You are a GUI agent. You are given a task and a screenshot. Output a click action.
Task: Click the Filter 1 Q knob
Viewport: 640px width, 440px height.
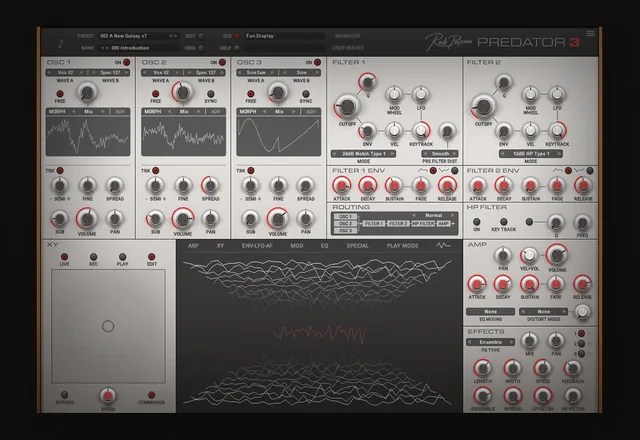coord(367,82)
